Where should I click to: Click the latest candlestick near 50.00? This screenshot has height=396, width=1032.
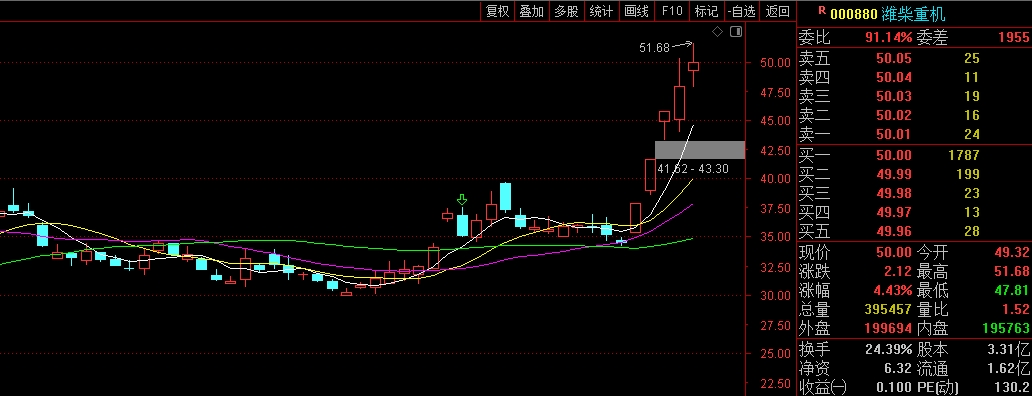pos(693,65)
